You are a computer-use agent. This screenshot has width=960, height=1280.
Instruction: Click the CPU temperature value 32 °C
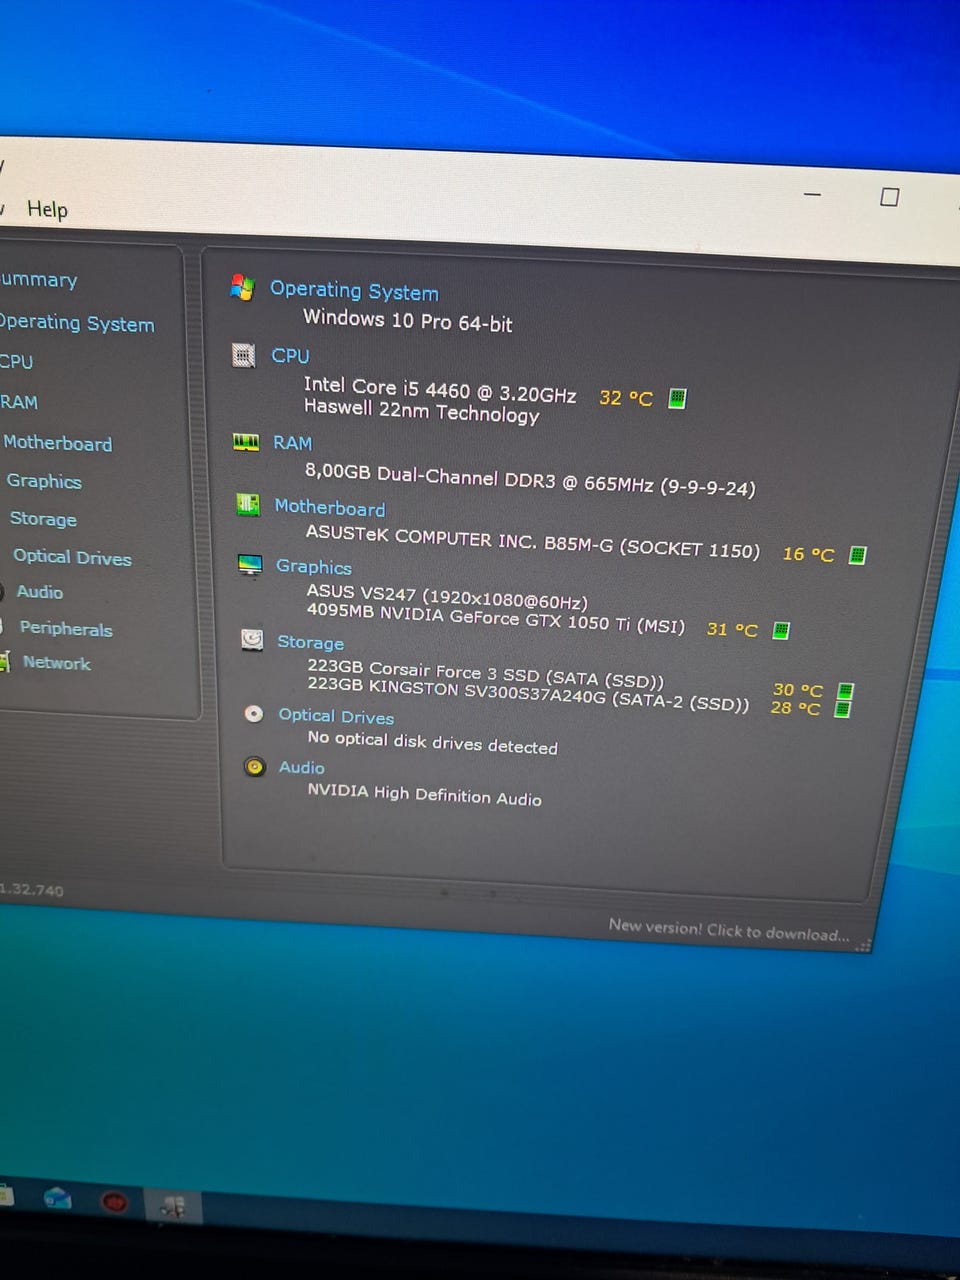coord(625,397)
